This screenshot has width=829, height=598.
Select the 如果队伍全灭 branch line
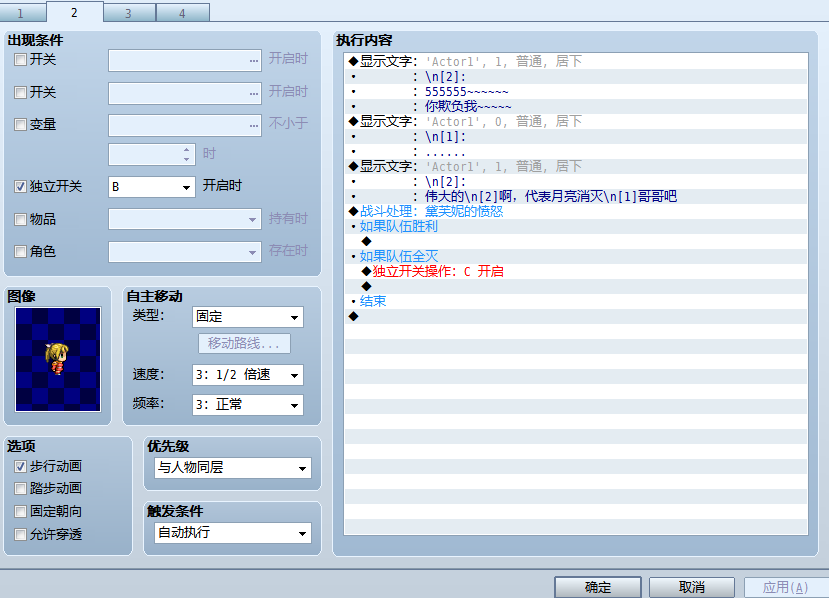(x=576, y=256)
